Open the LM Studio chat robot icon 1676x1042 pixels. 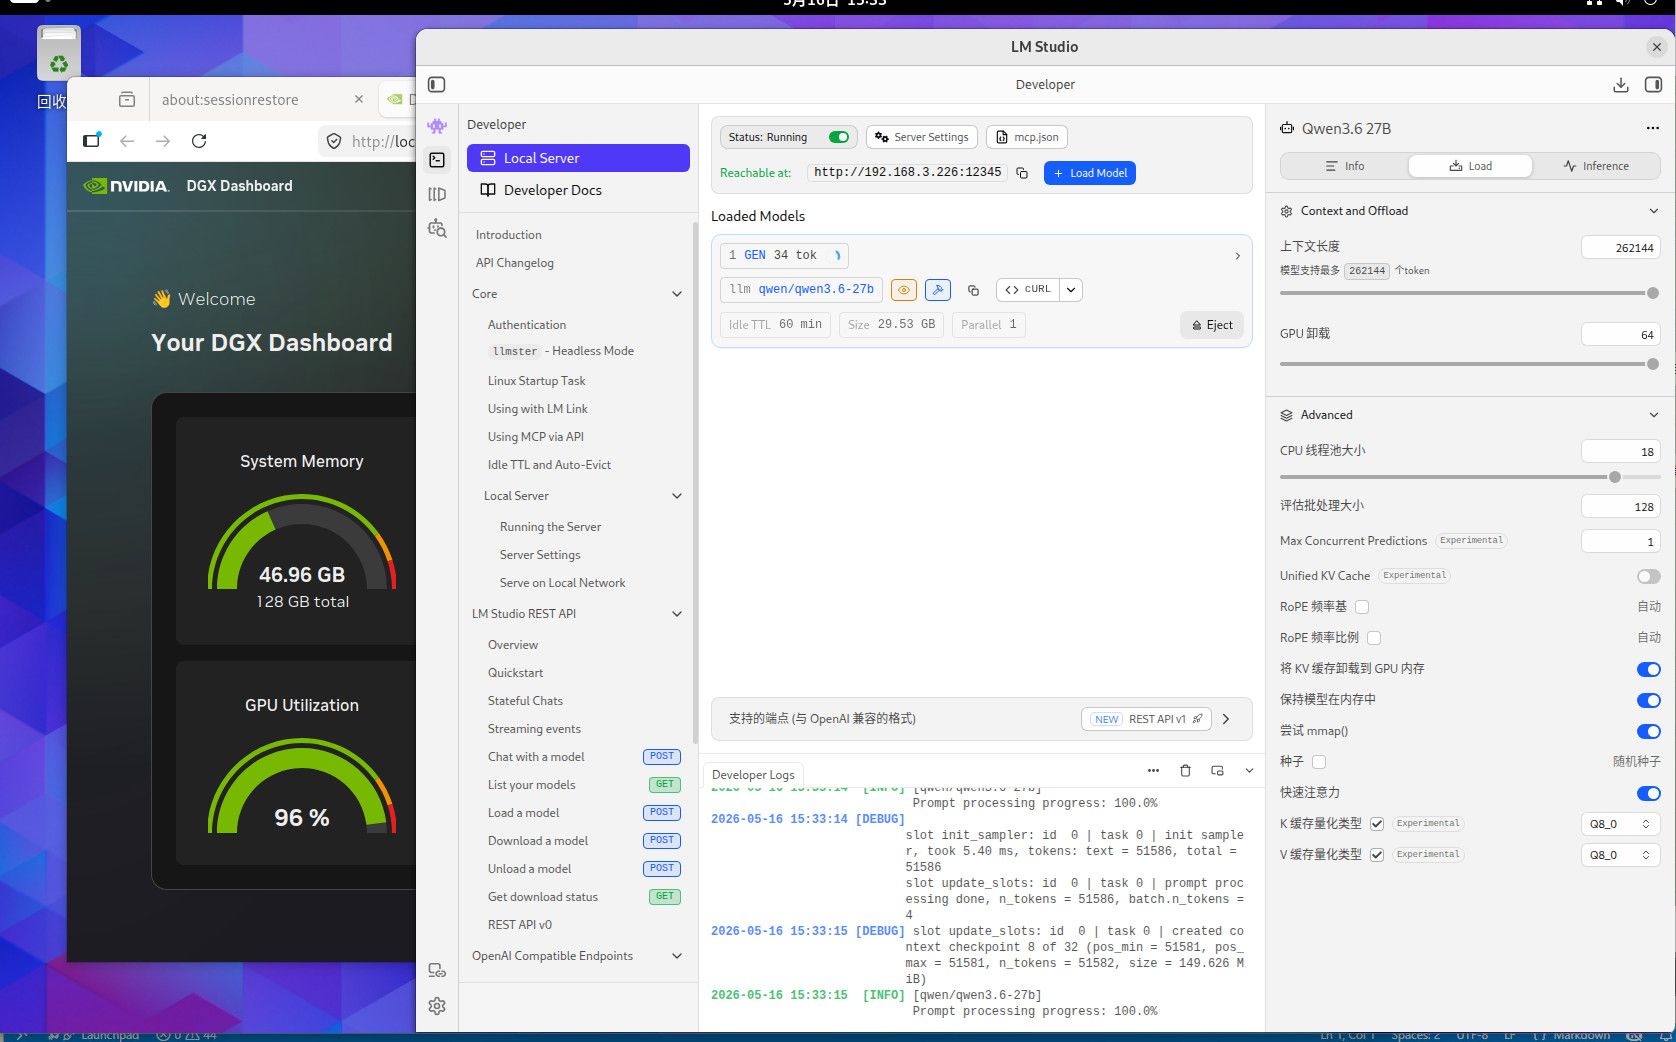(x=437, y=125)
